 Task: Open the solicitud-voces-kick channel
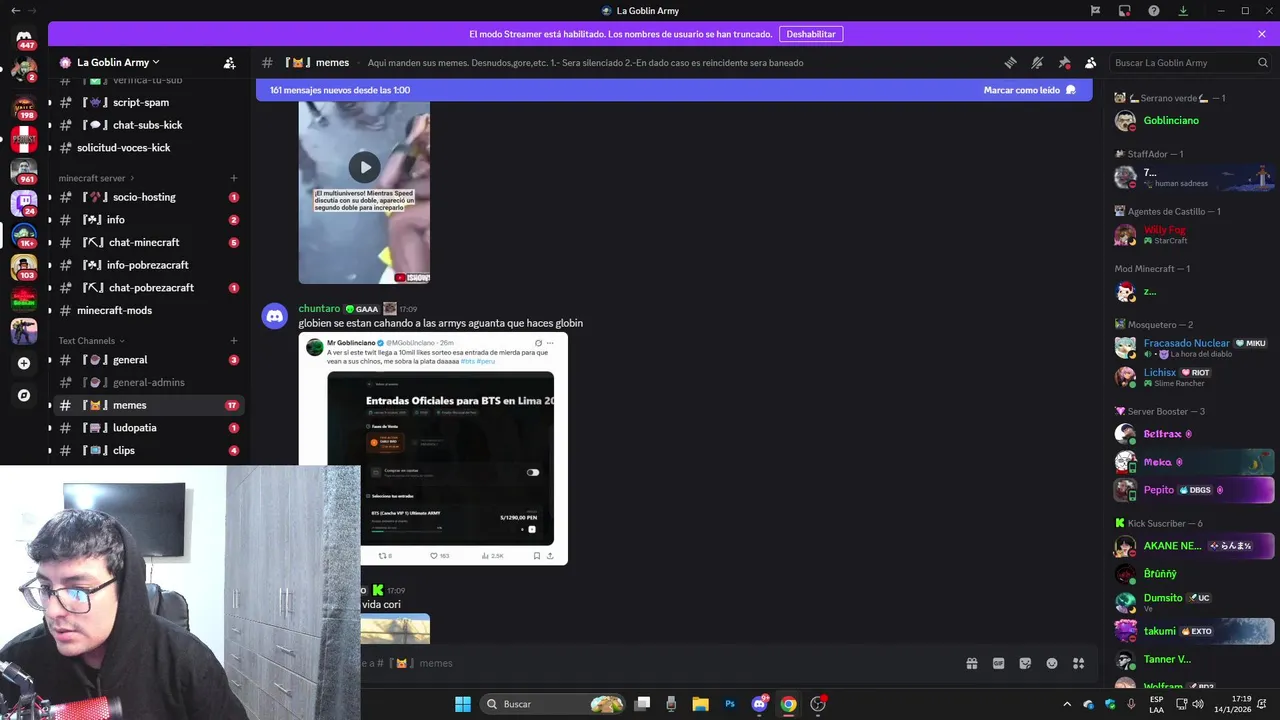pos(148,148)
